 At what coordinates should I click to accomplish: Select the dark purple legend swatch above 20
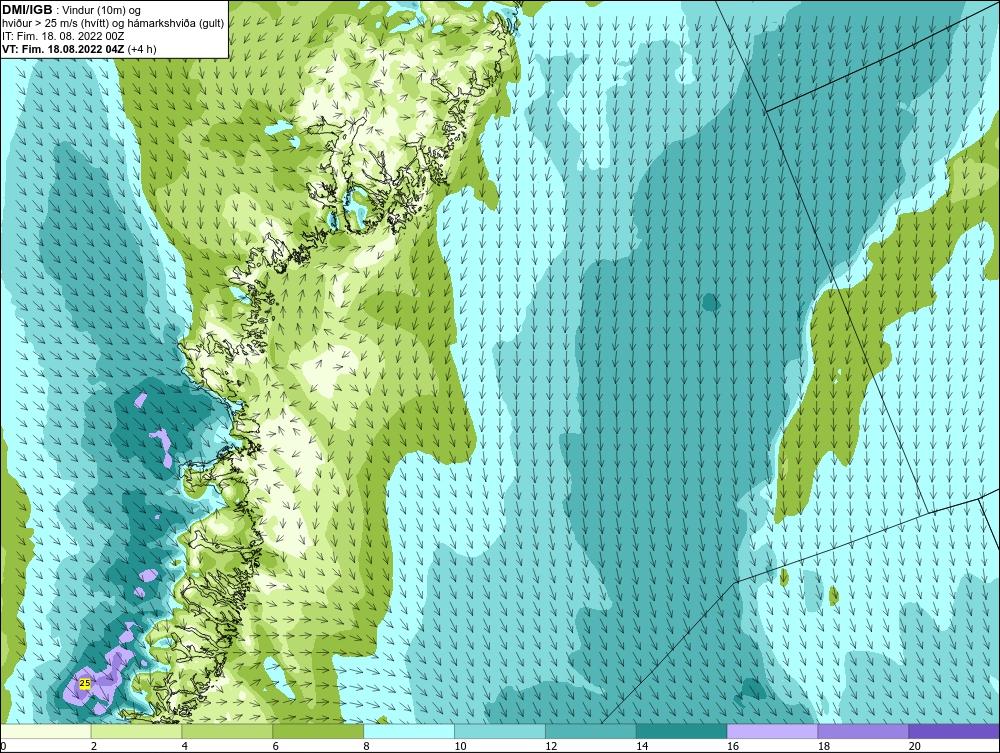(x=954, y=731)
